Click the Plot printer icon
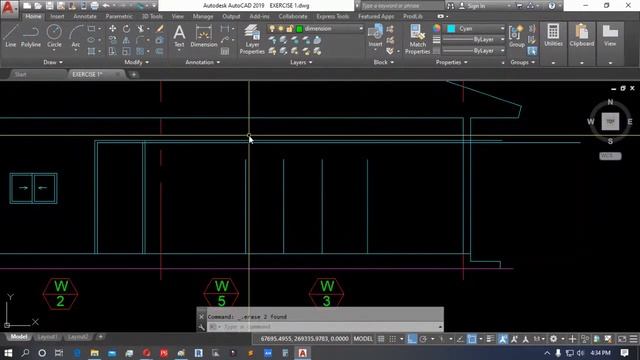 click(94, 6)
